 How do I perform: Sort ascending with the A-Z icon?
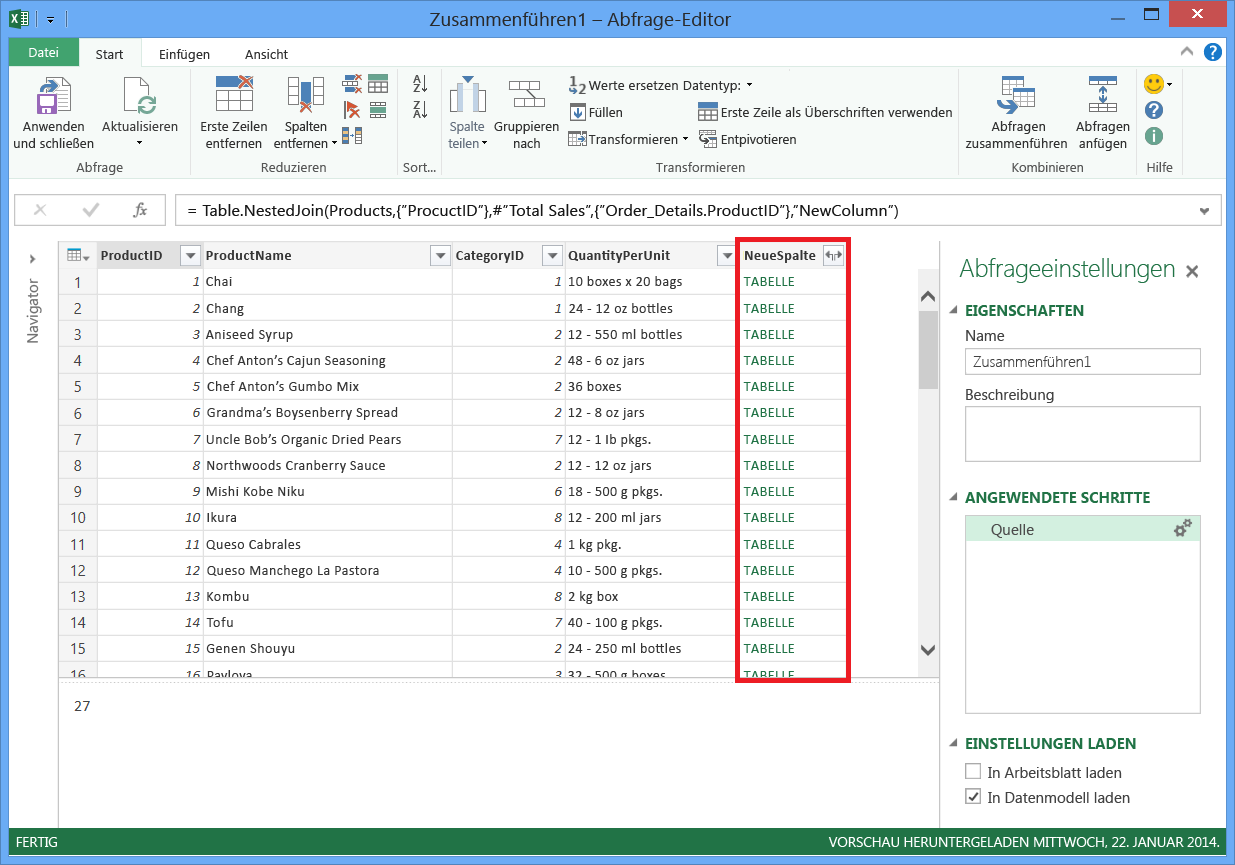pos(418,86)
